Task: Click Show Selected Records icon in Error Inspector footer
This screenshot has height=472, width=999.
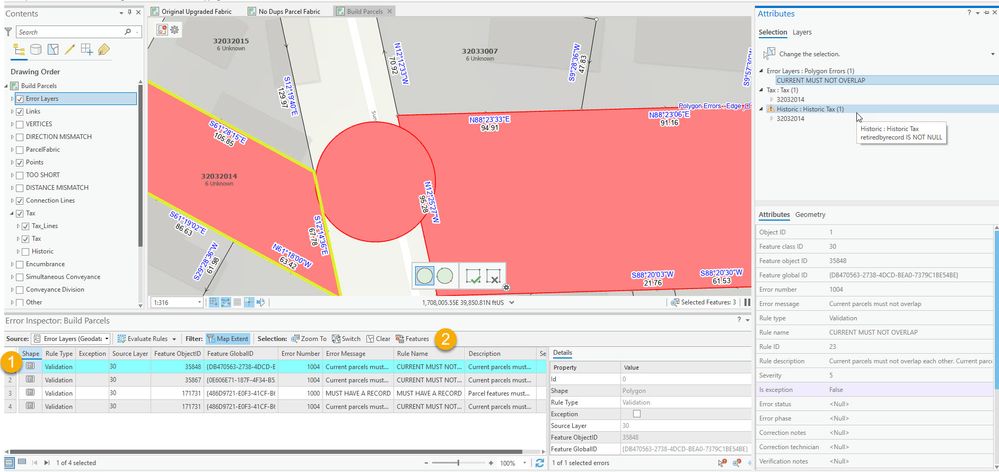Action: (22, 462)
